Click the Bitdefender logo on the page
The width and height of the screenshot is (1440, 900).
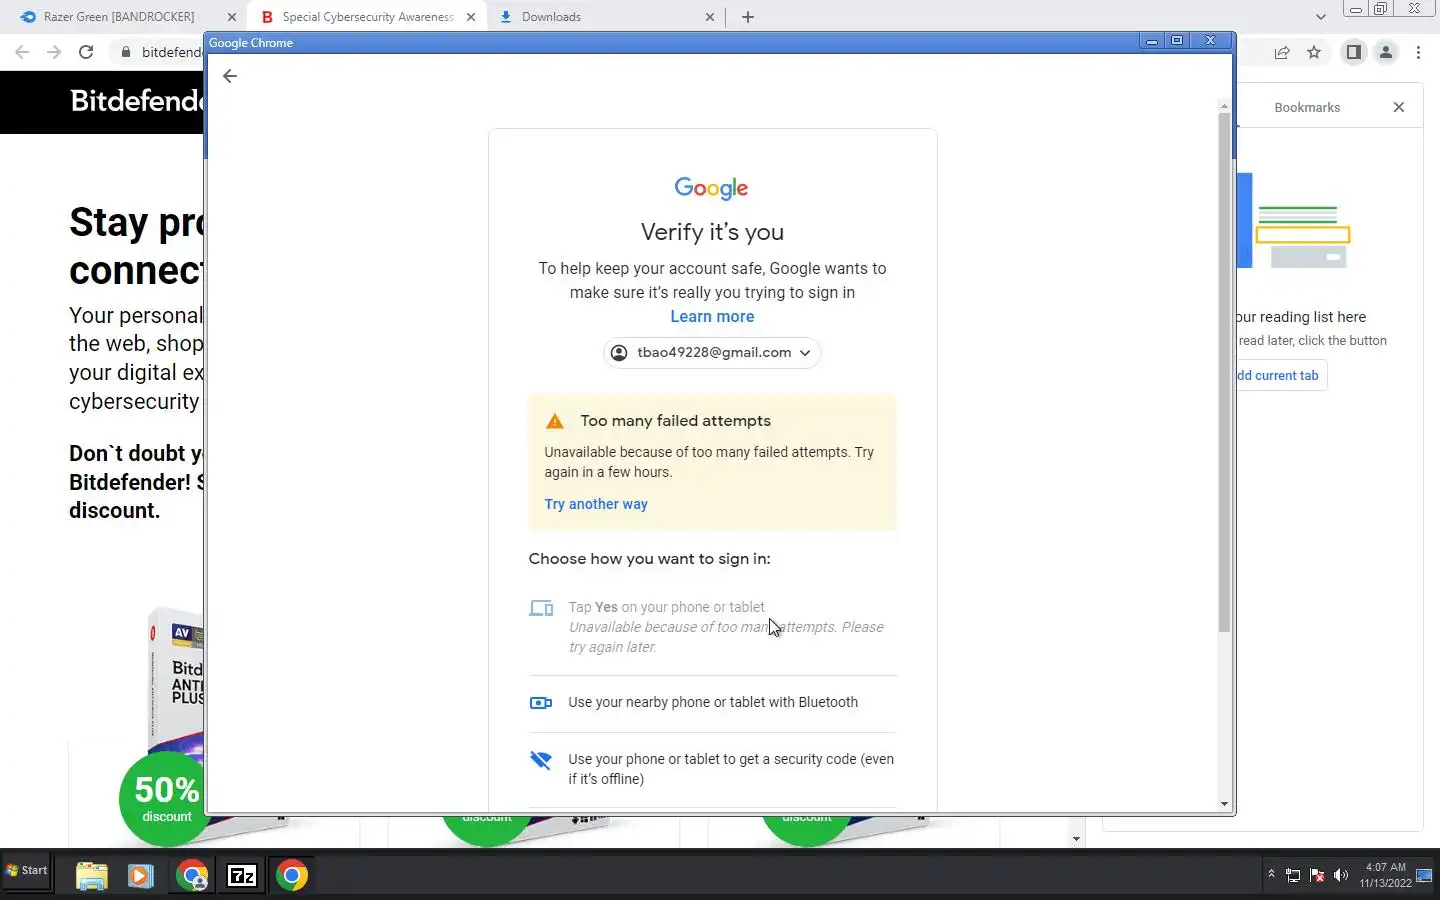tap(136, 101)
